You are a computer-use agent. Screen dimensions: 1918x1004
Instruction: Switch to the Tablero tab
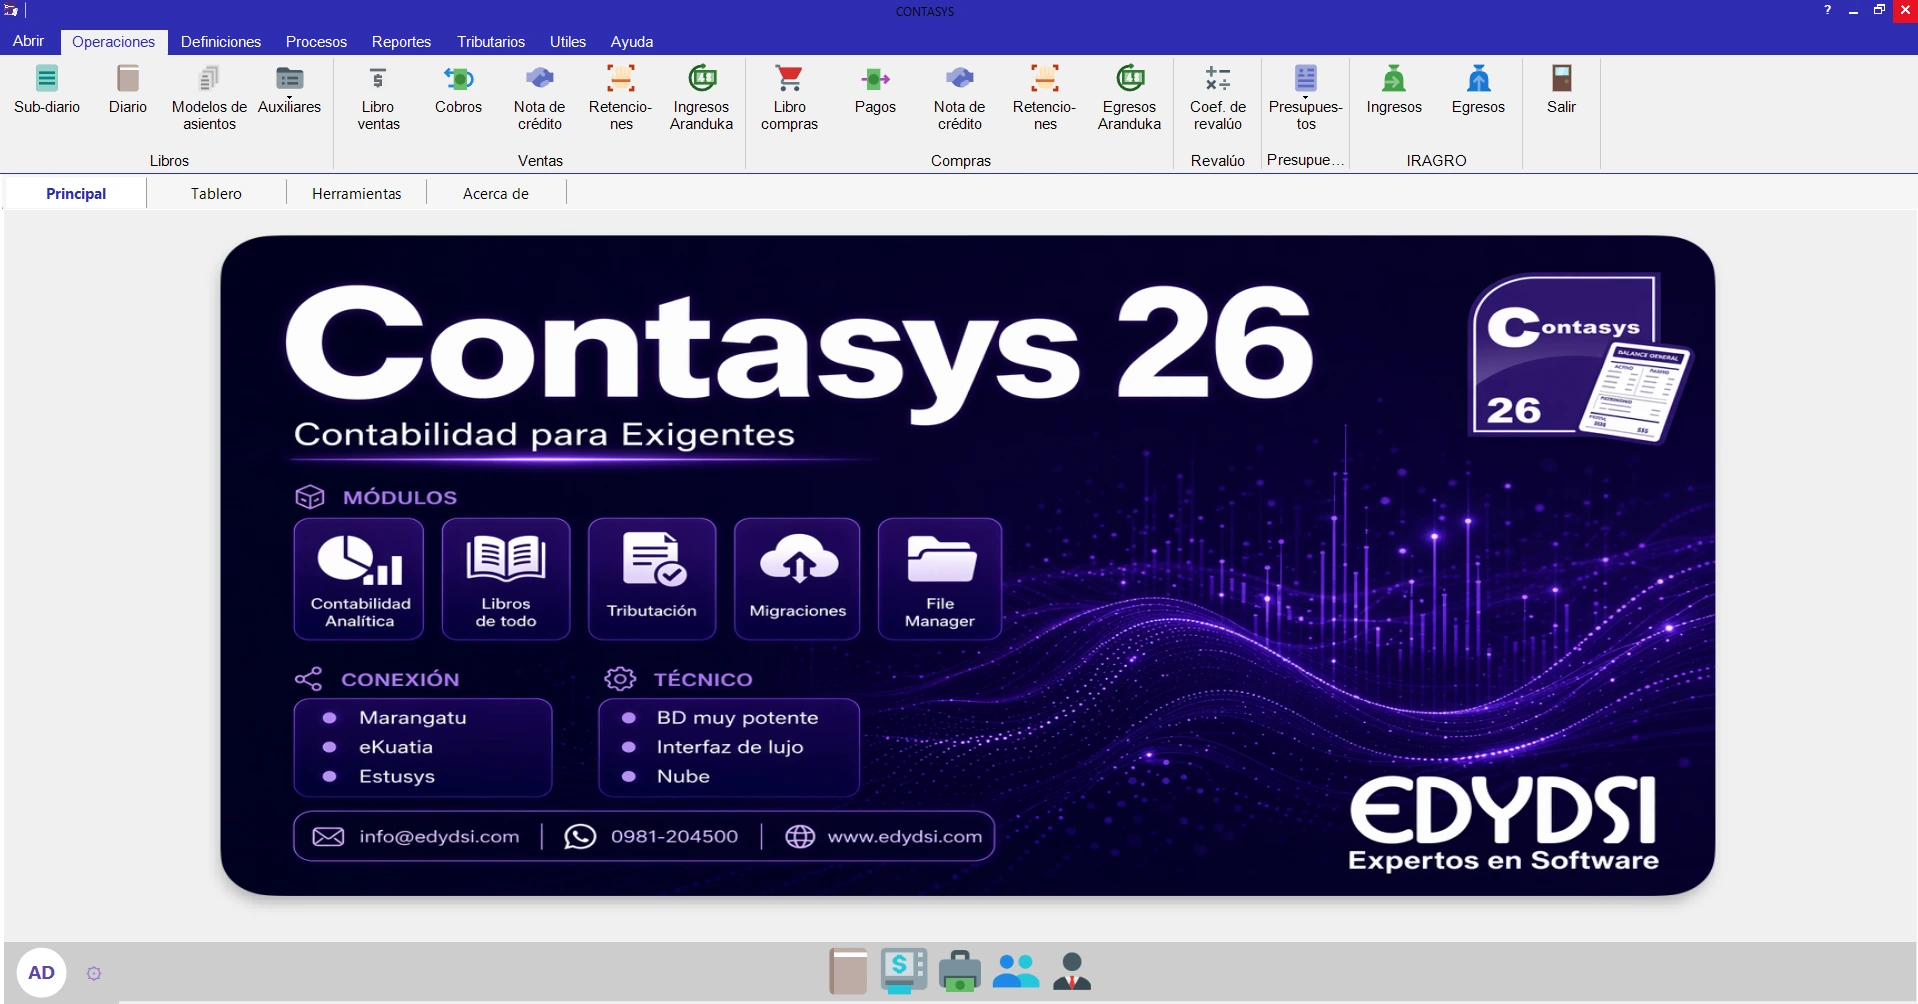pyautogui.click(x=216, y=194)
